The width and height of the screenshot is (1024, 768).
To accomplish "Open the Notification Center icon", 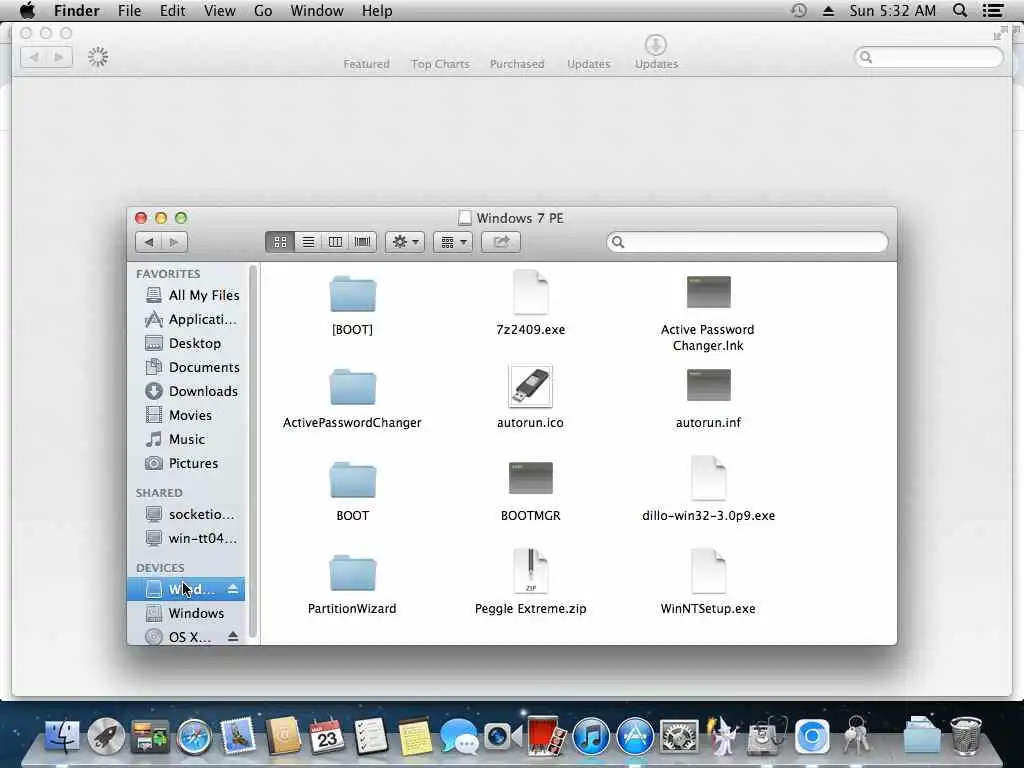I will [993, 10].
